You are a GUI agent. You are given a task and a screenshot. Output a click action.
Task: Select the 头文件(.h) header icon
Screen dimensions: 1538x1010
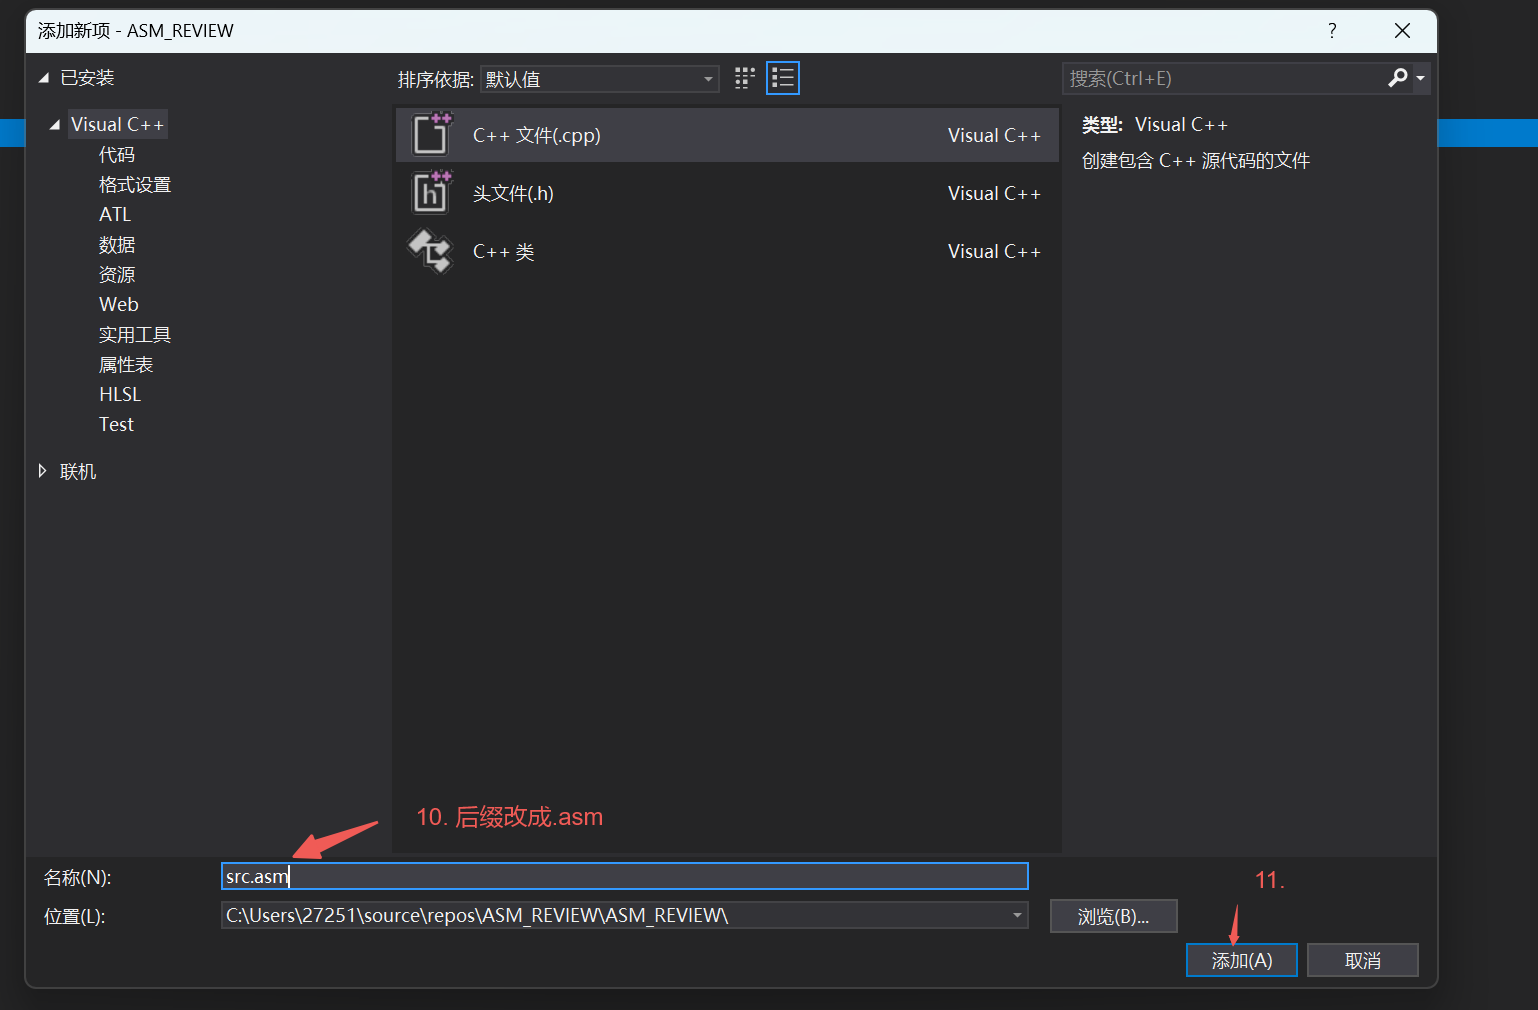432,192
